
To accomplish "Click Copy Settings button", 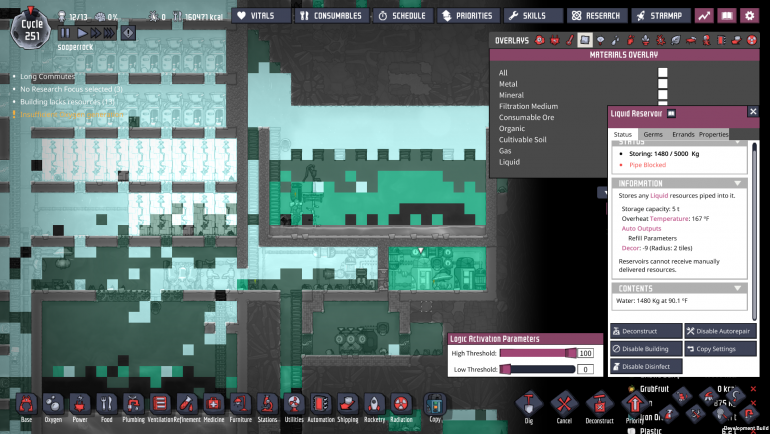I will [x=720, y=349].
